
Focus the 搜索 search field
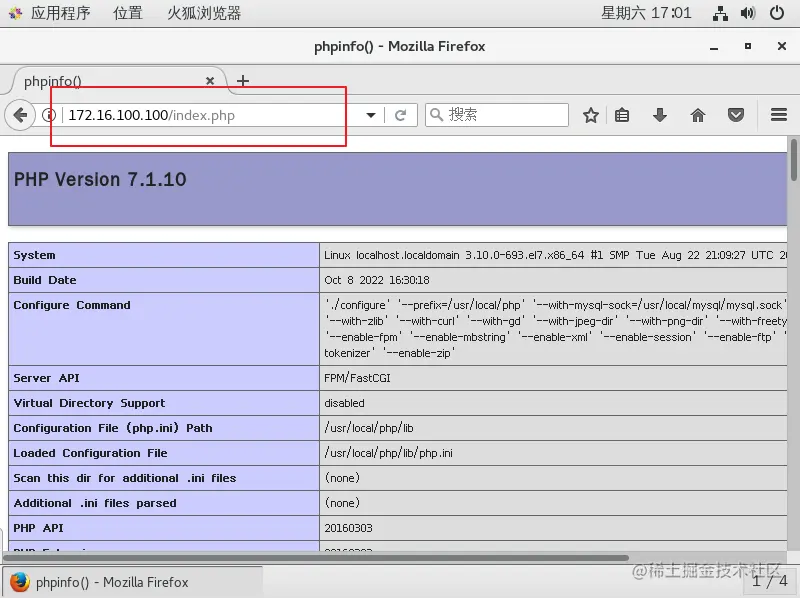coord(497,115)
